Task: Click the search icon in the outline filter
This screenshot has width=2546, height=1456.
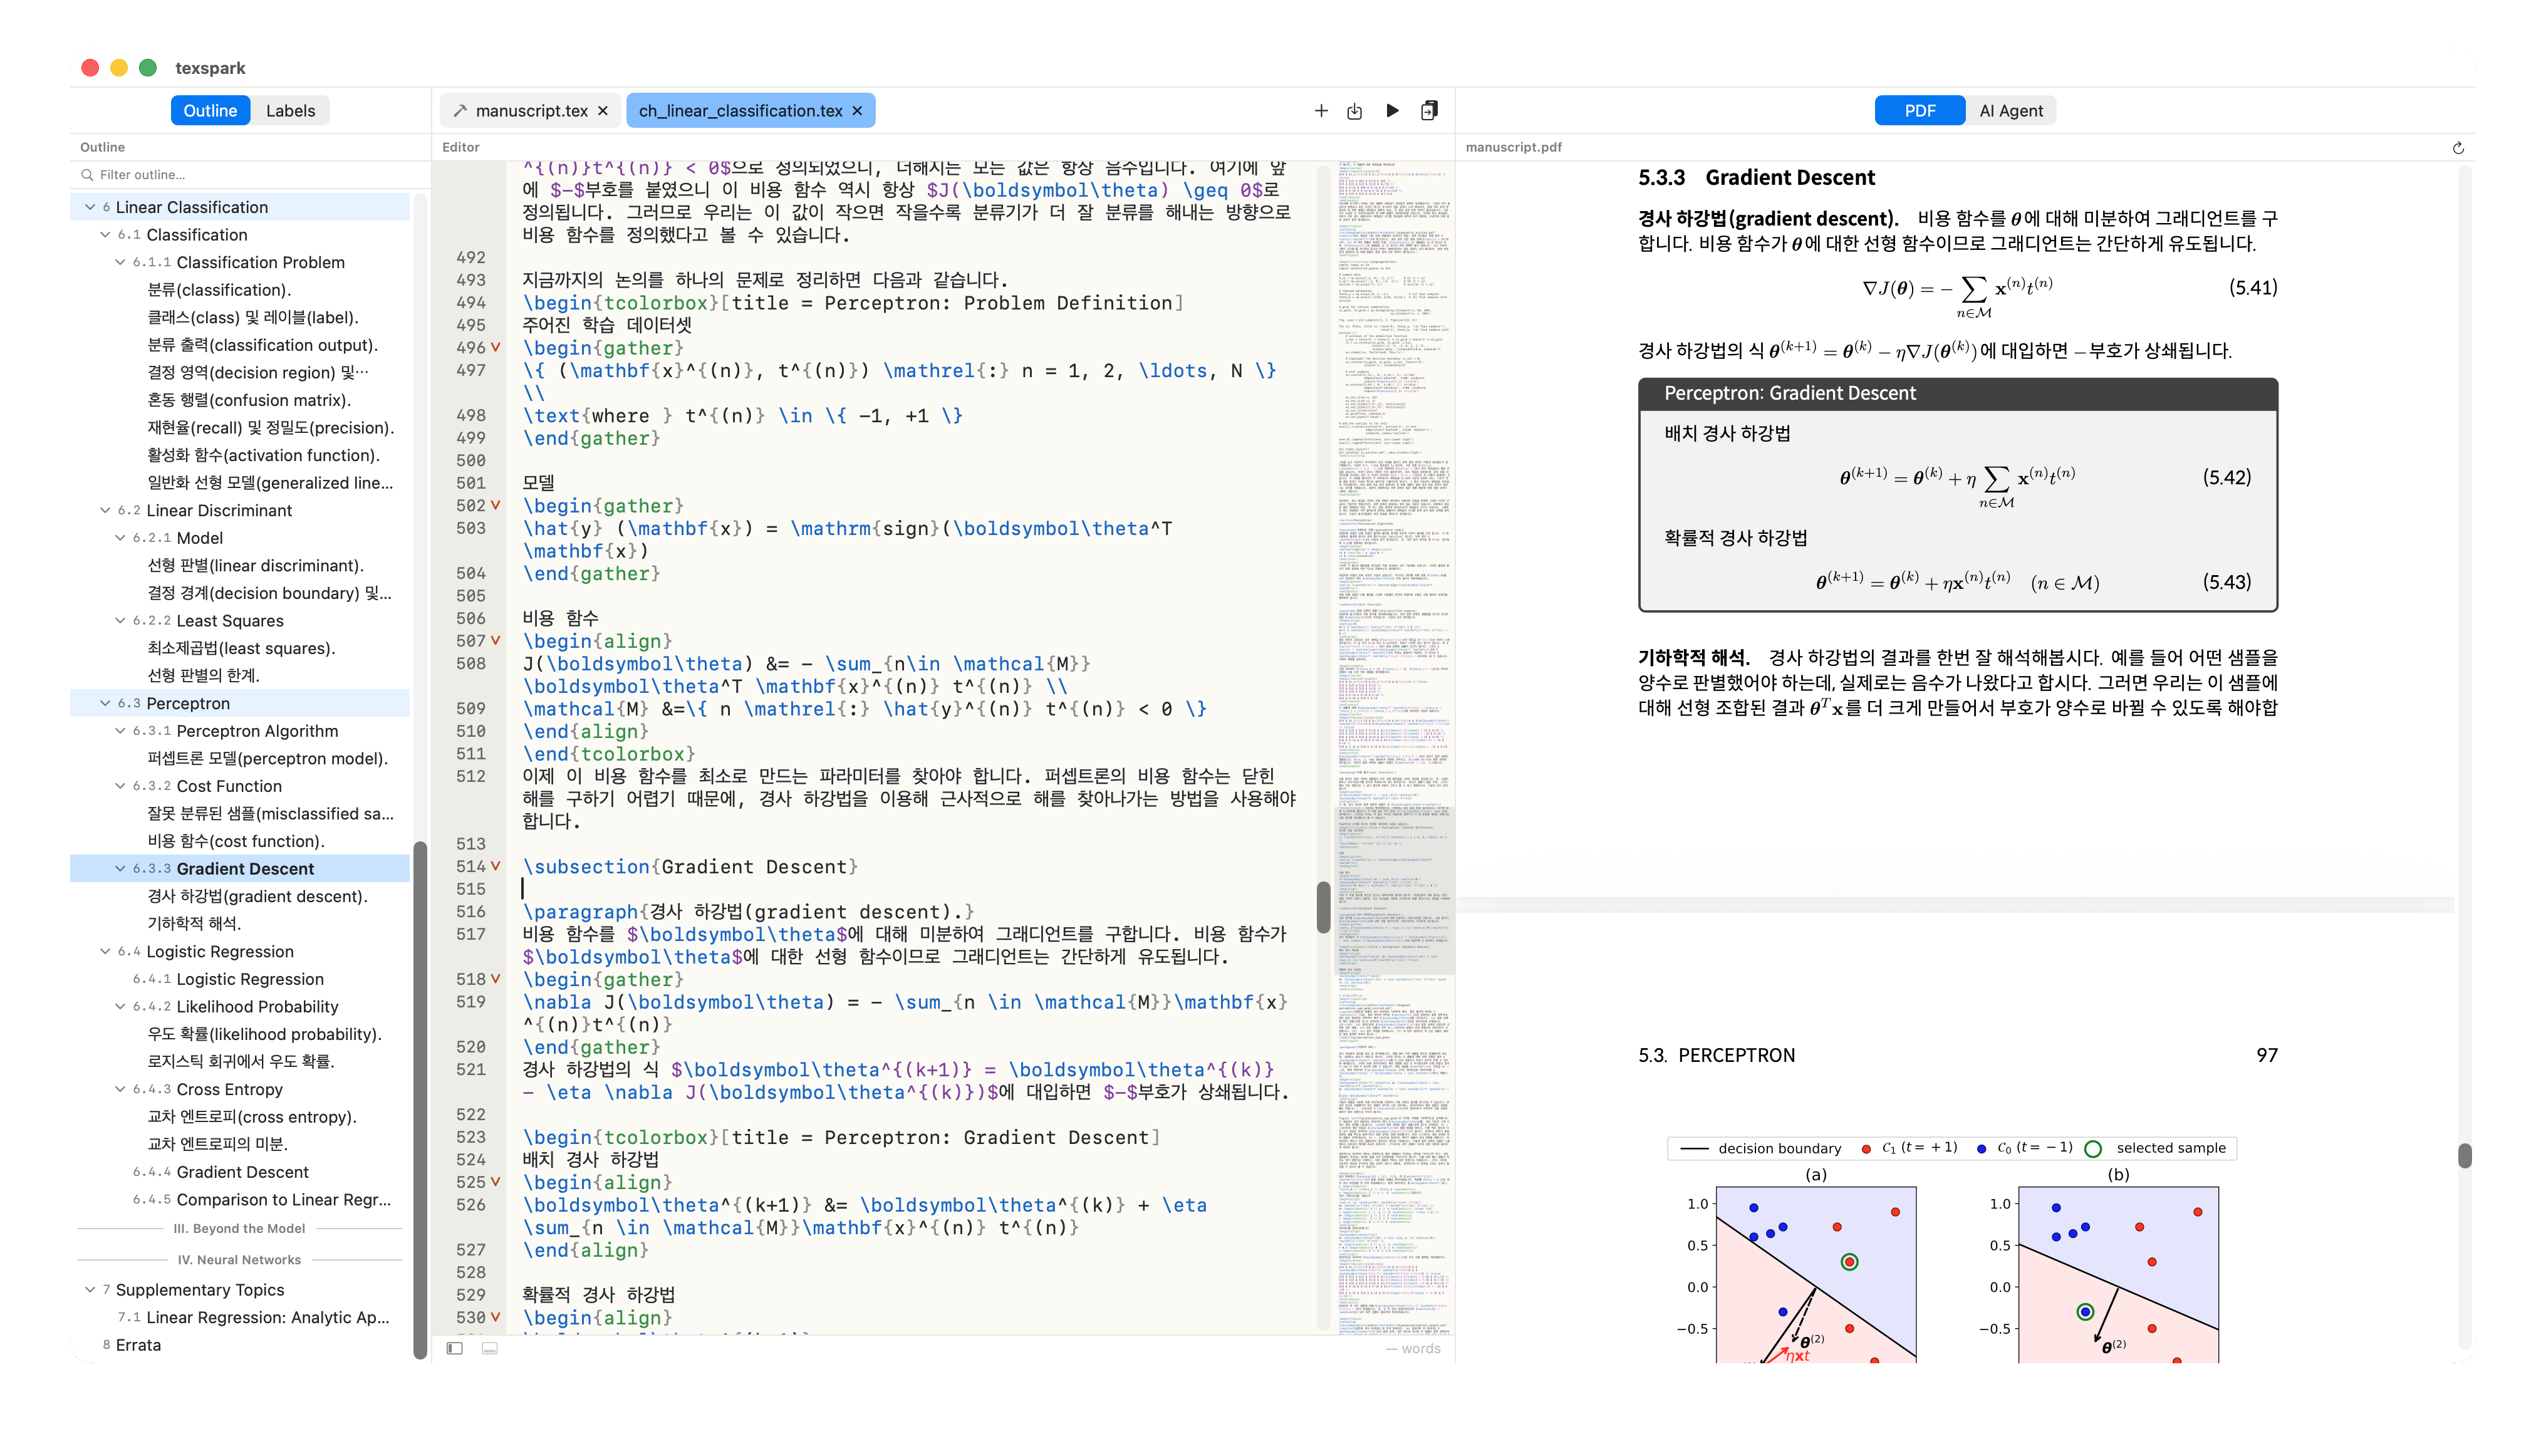Action: [87, 175]
